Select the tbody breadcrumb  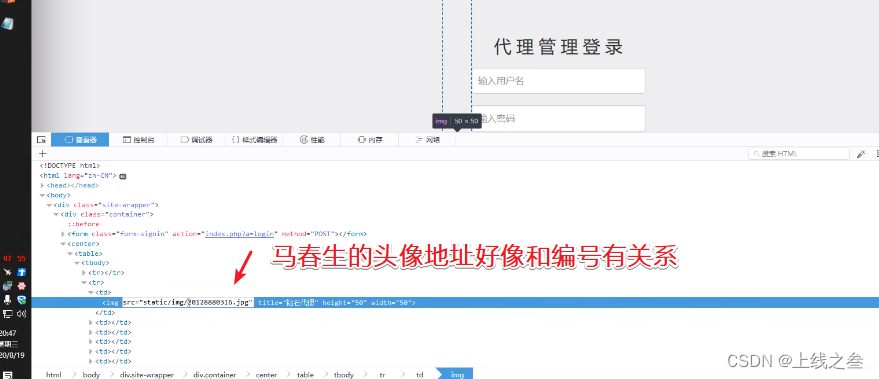pyautogui.click(x=344, y=374)
